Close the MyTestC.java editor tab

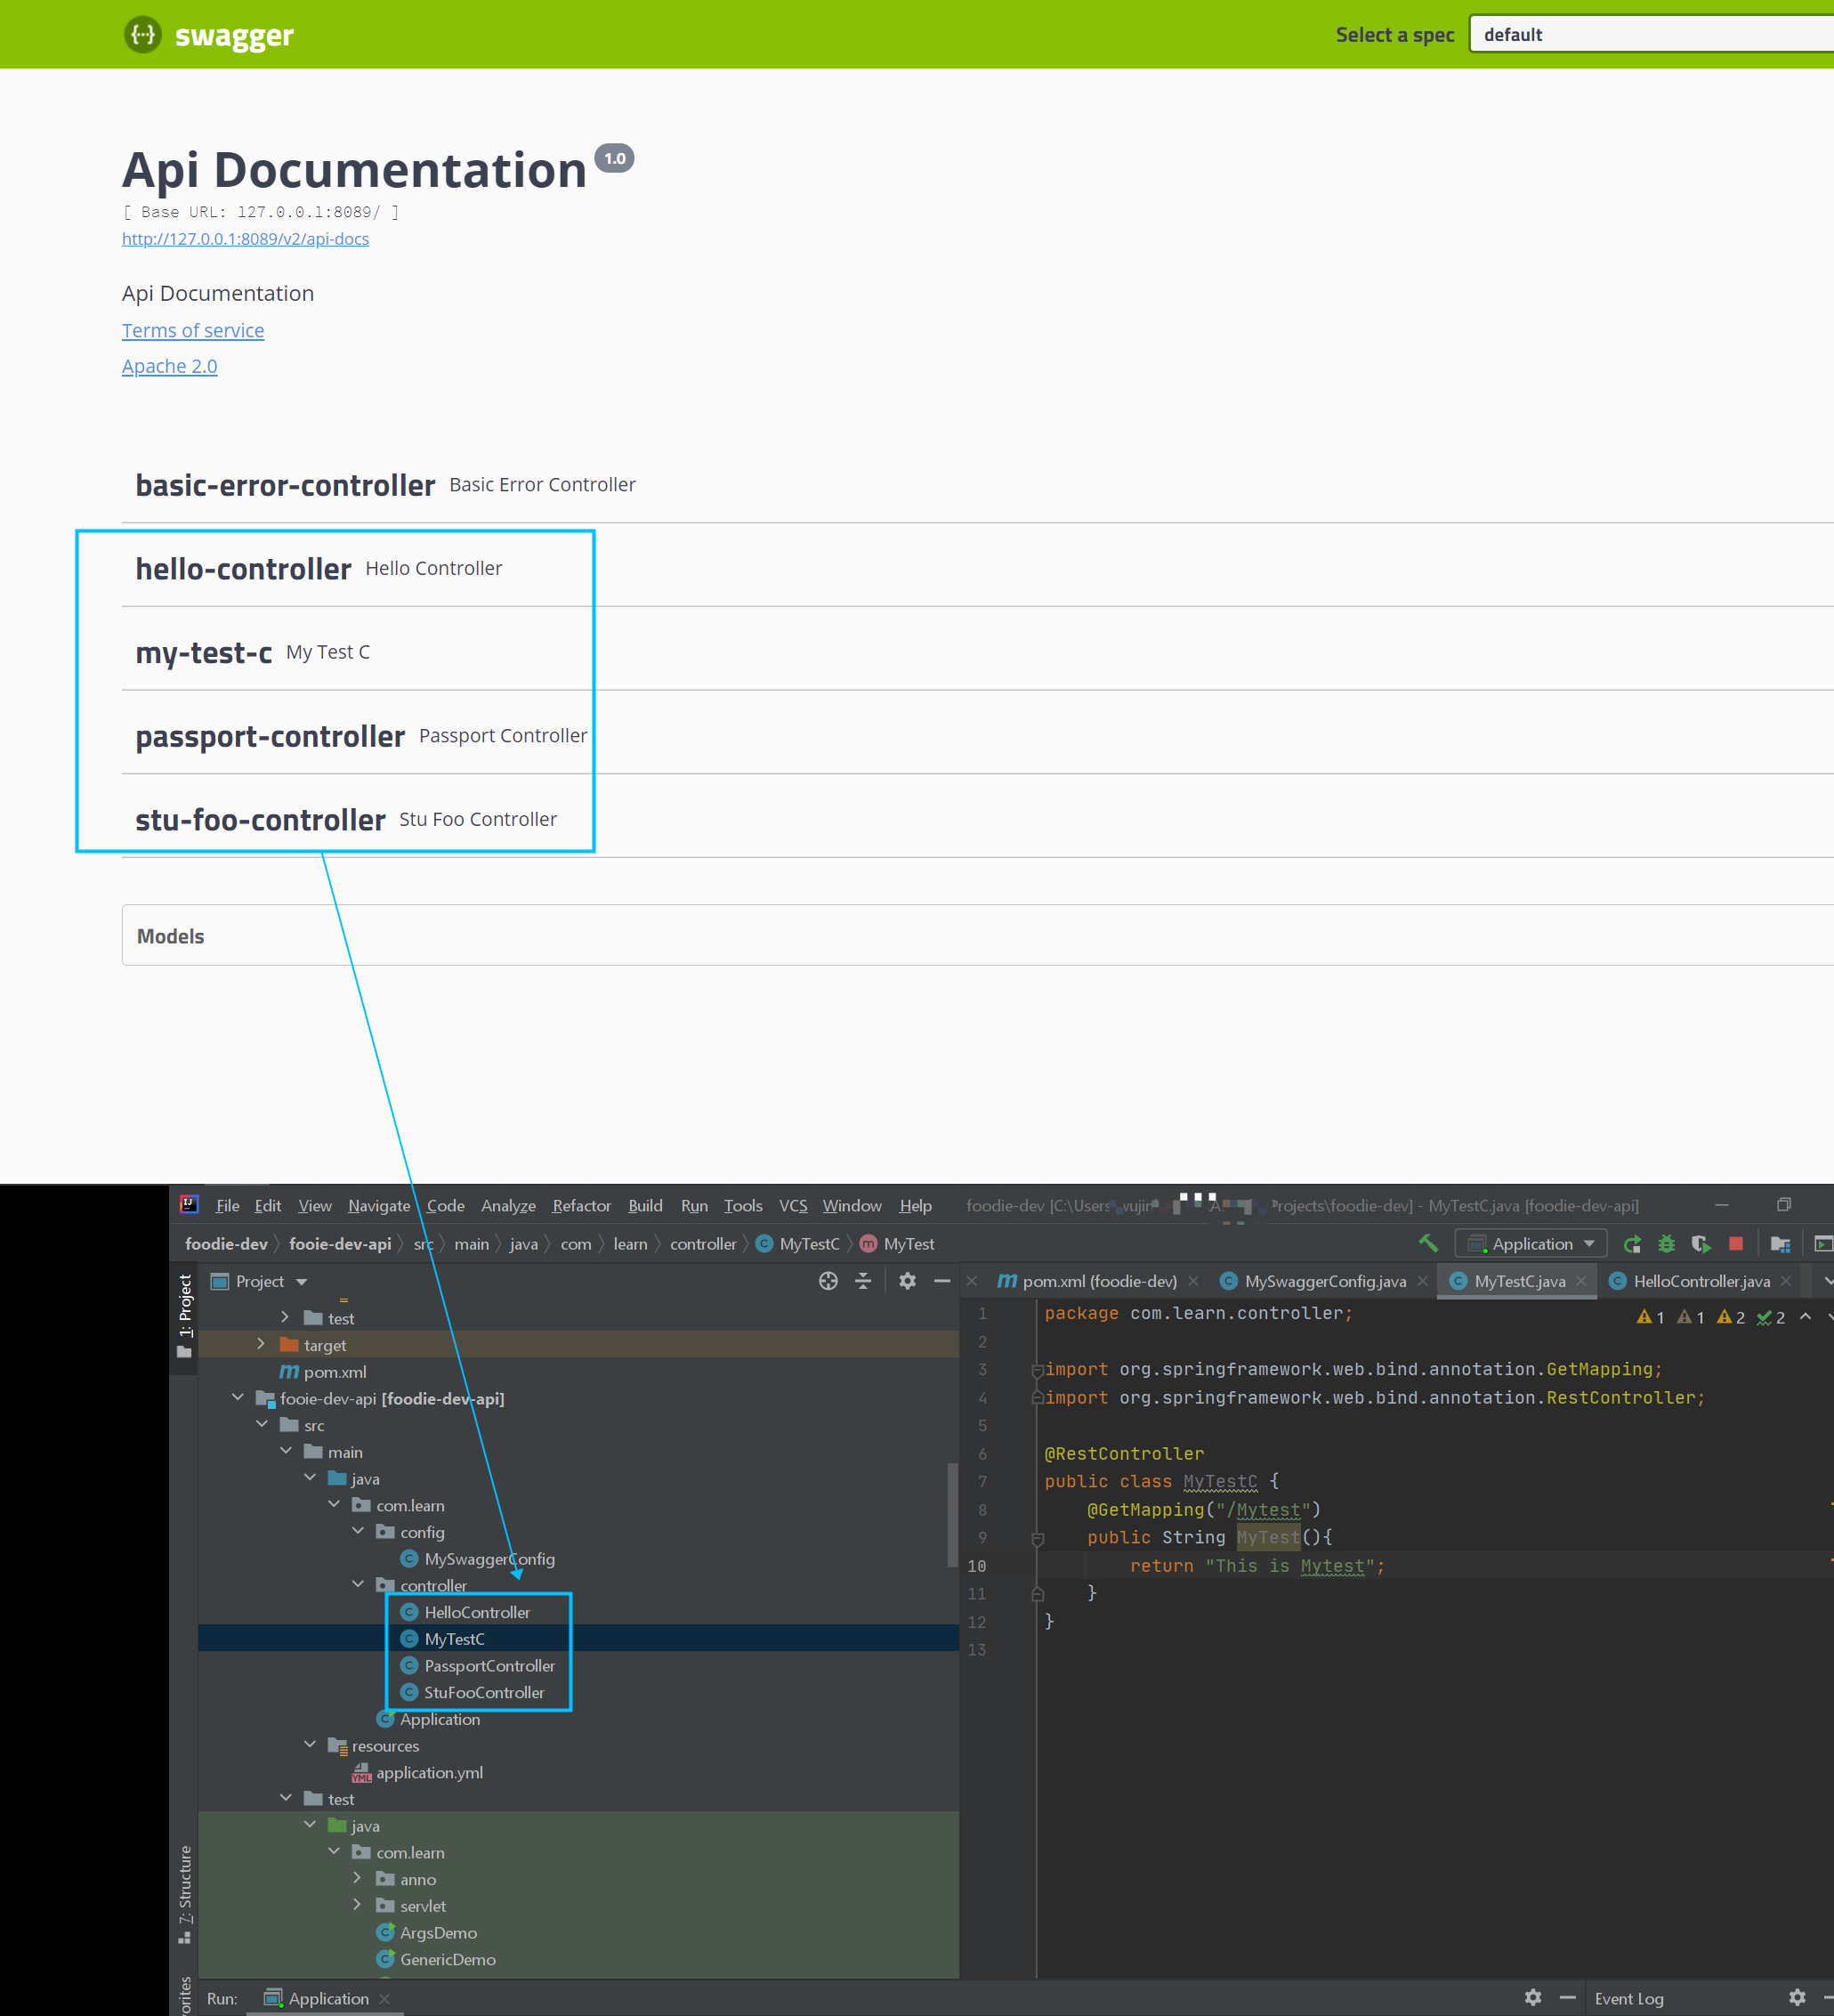point(1581,1281)
